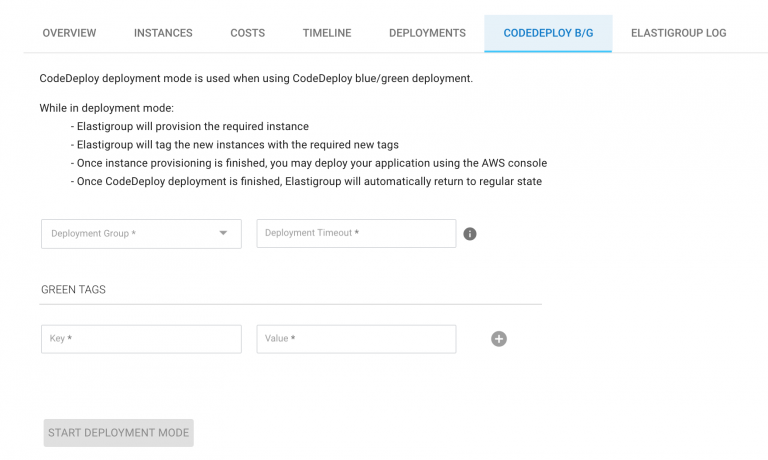Click the "return to regular state" line
The width and height of the screenshot is (768, 460).
[307, 181]
